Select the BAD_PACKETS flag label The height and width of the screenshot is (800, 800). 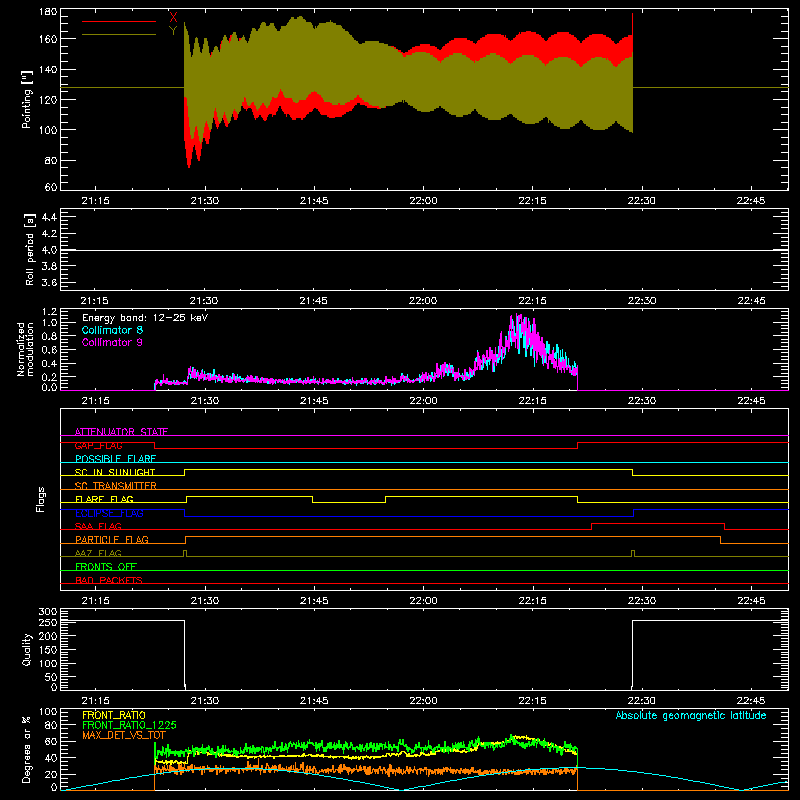click(109, 580)
